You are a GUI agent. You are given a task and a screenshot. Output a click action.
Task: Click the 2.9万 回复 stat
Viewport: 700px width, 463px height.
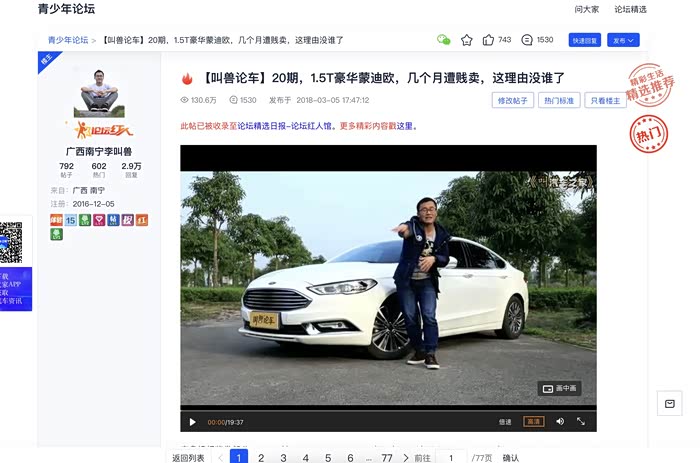click(x=131, y=170)
